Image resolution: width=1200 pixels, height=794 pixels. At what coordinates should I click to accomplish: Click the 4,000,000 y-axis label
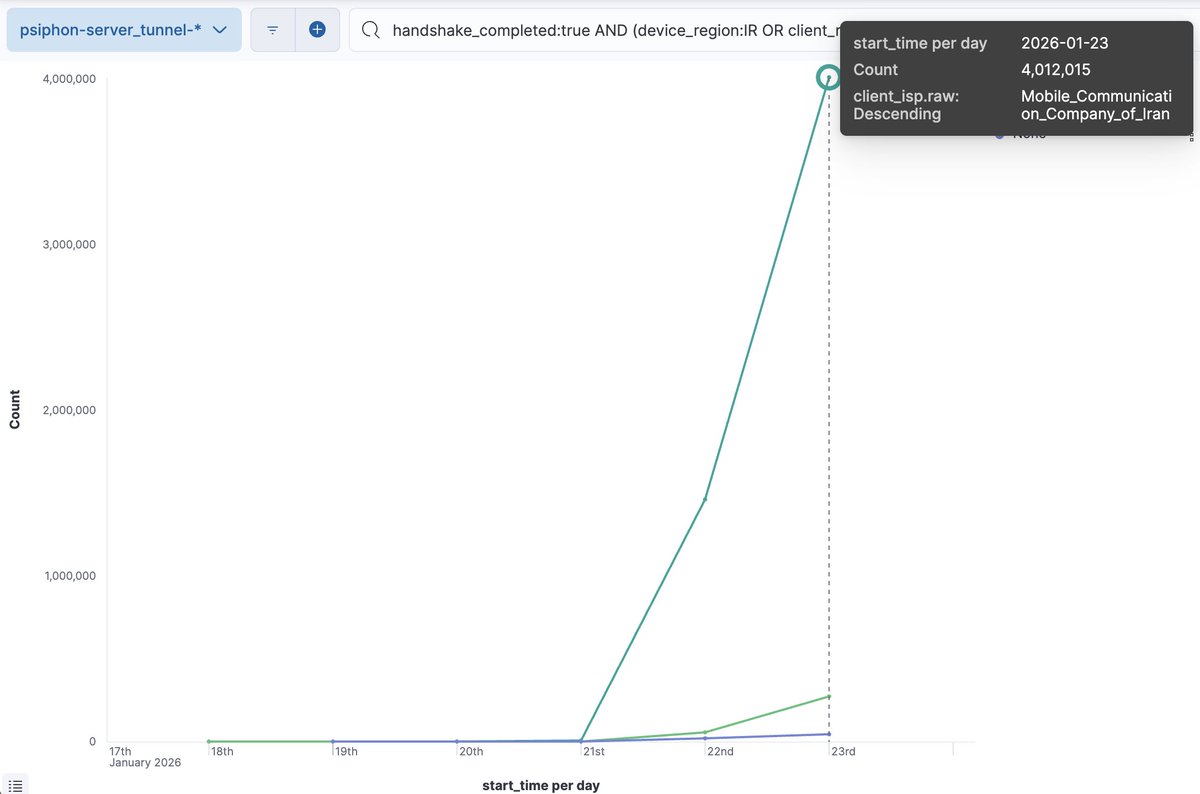(x=68, y=79)
